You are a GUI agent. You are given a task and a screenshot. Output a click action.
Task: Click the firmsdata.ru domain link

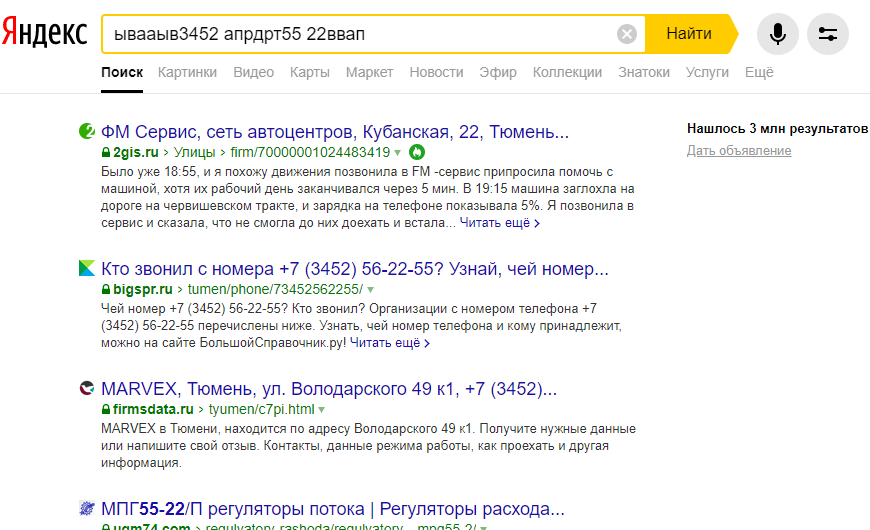coord(153,409)
